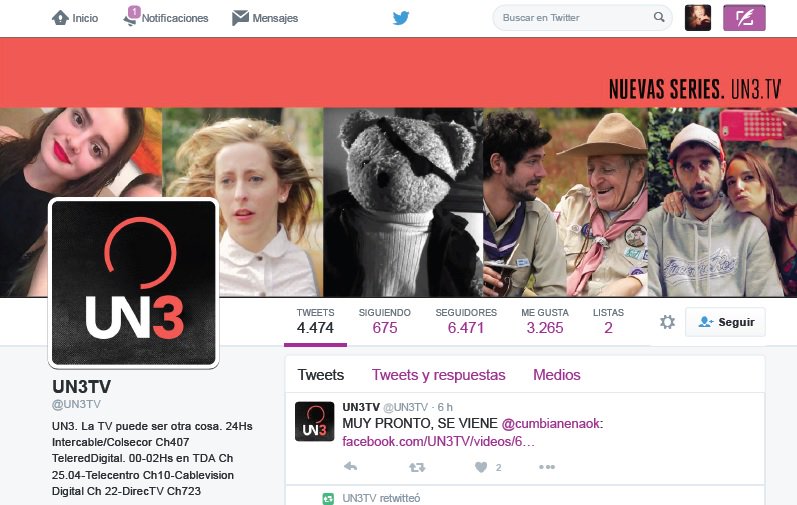Screen dimensions: 797x505
Task: Open Notificaciones bell icon
Action: tap(130, 19)
